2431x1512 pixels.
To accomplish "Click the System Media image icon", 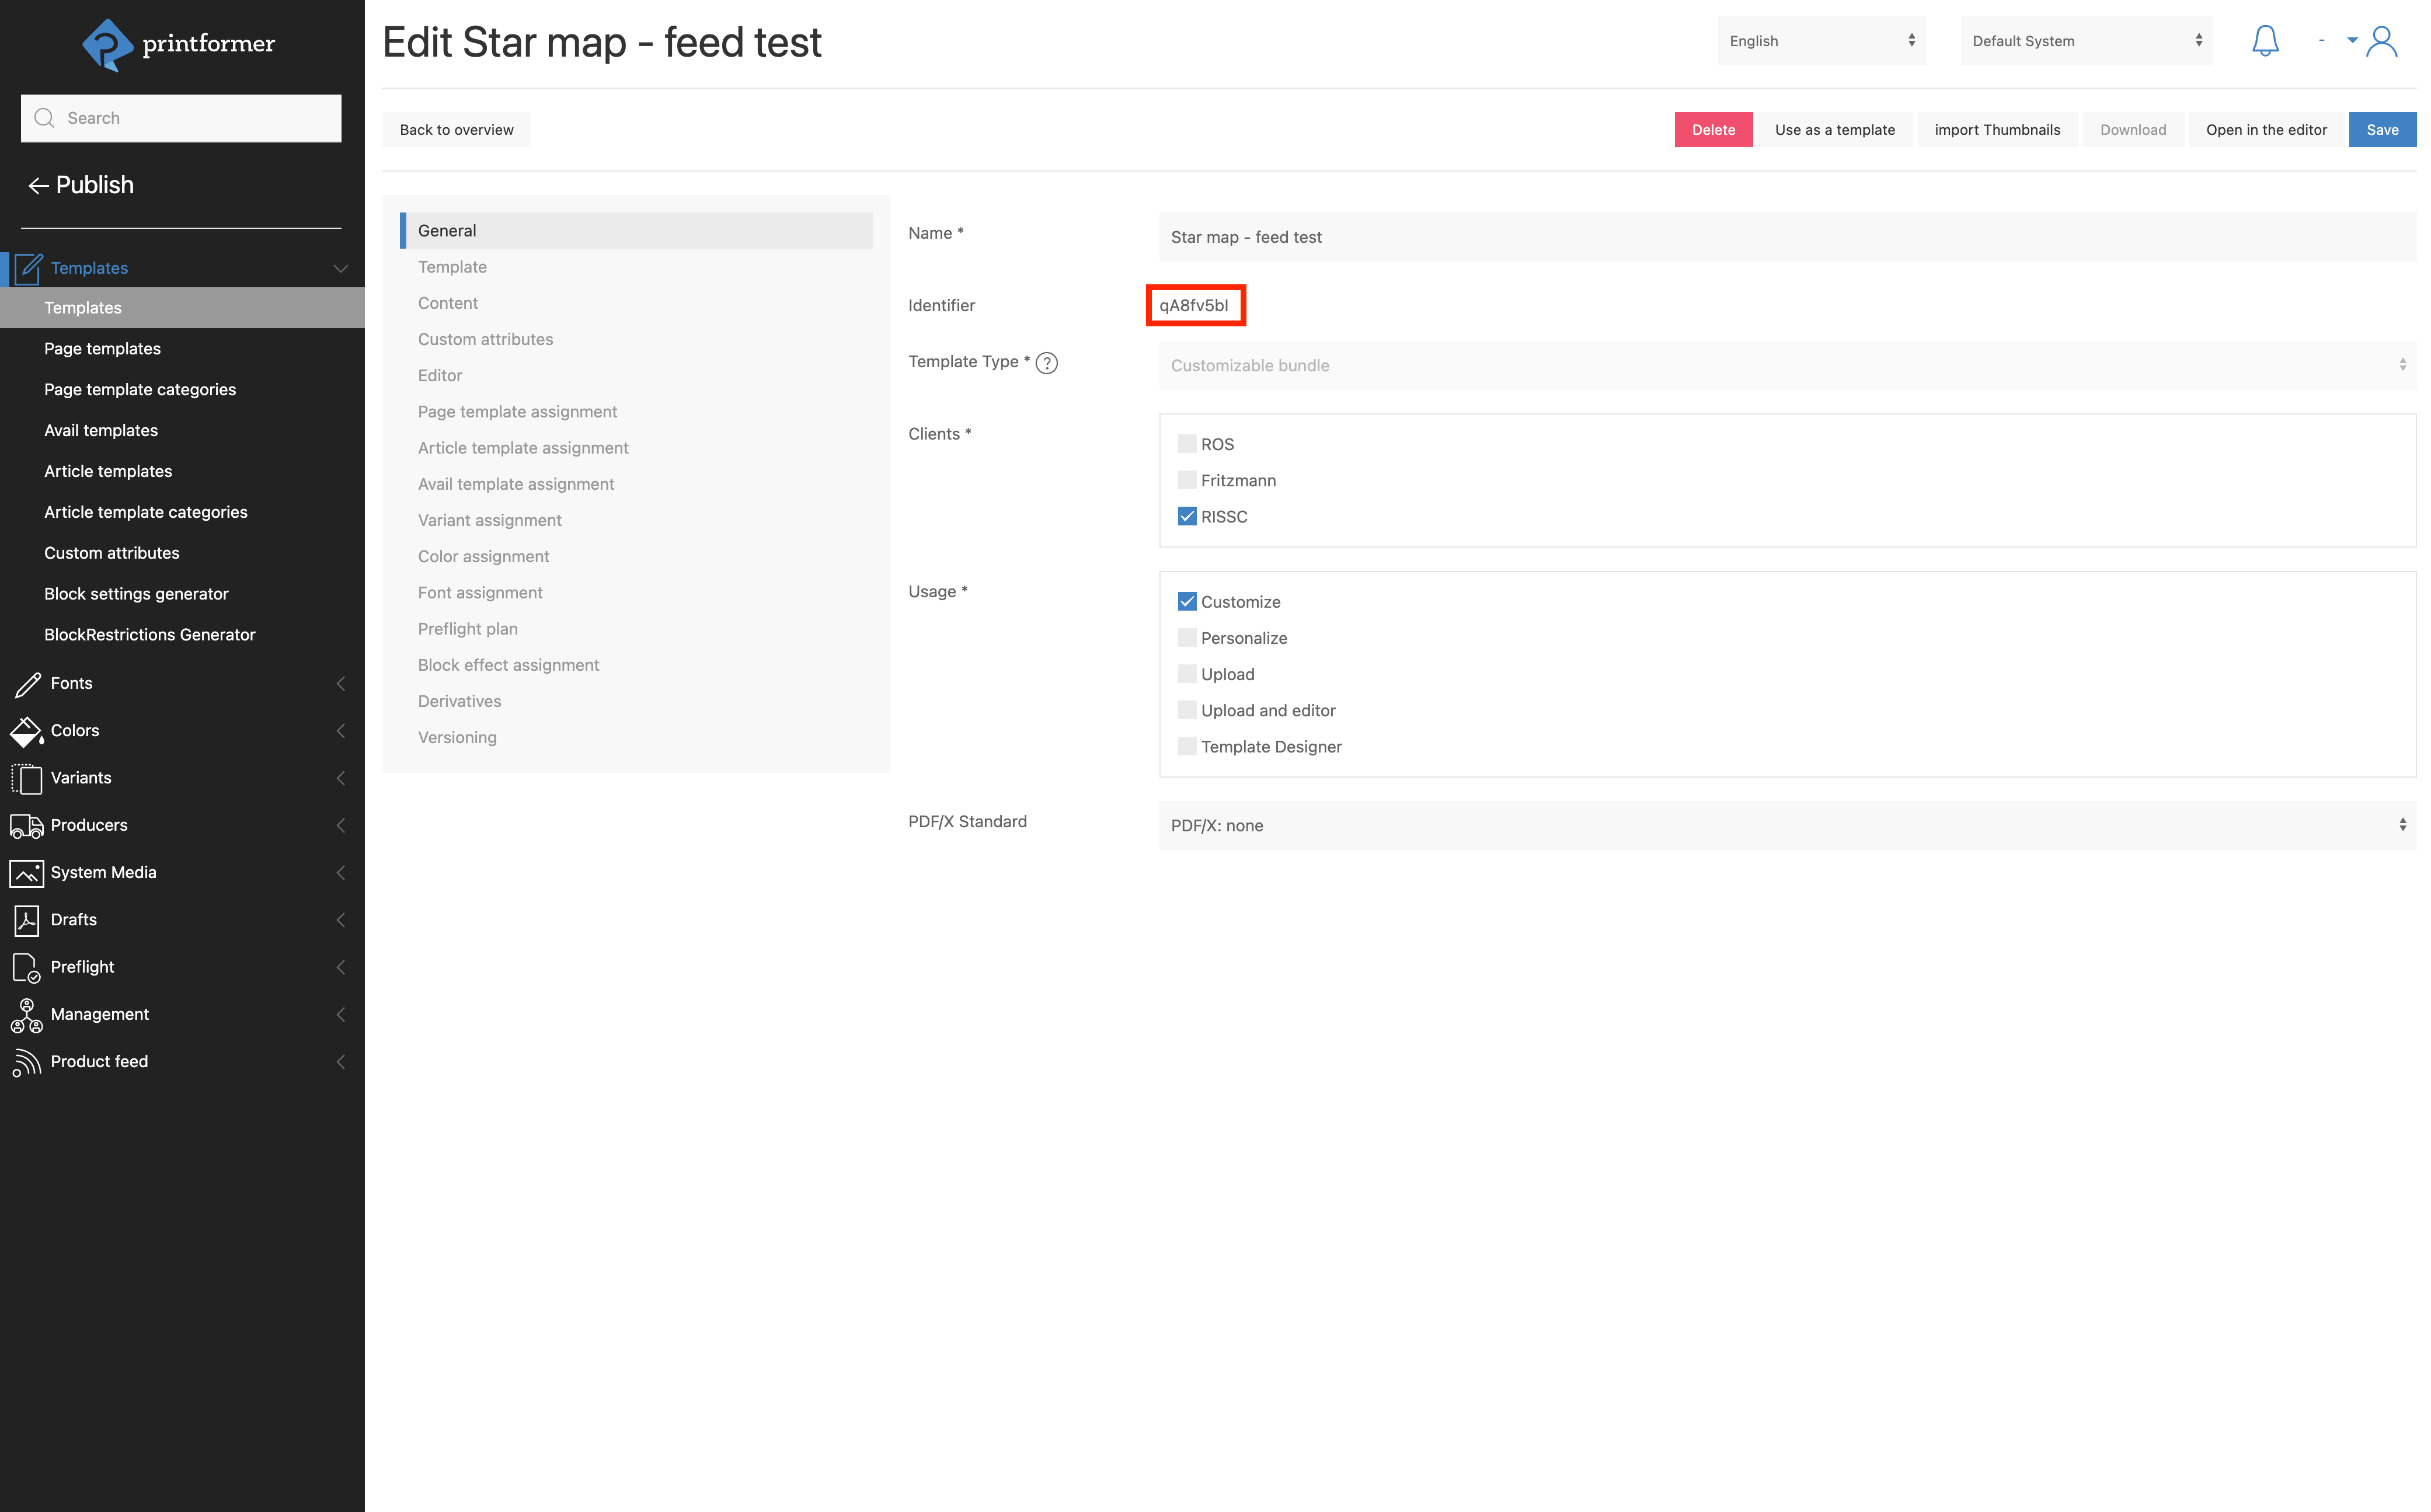I will click(x=26, y=873).
